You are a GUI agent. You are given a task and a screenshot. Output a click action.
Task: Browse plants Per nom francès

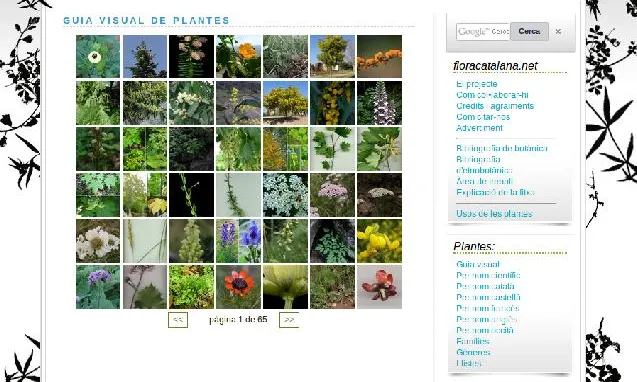tap(488, 308)
